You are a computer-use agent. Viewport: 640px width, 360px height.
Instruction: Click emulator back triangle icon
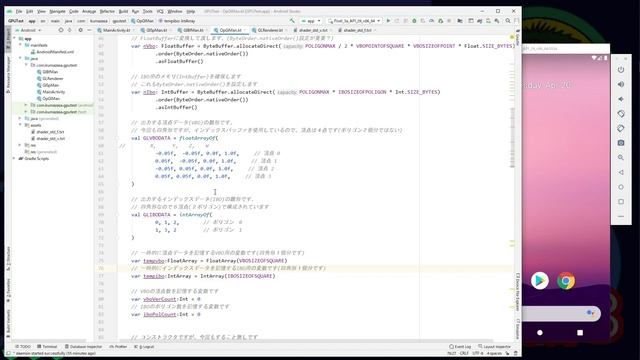(621, 172)
